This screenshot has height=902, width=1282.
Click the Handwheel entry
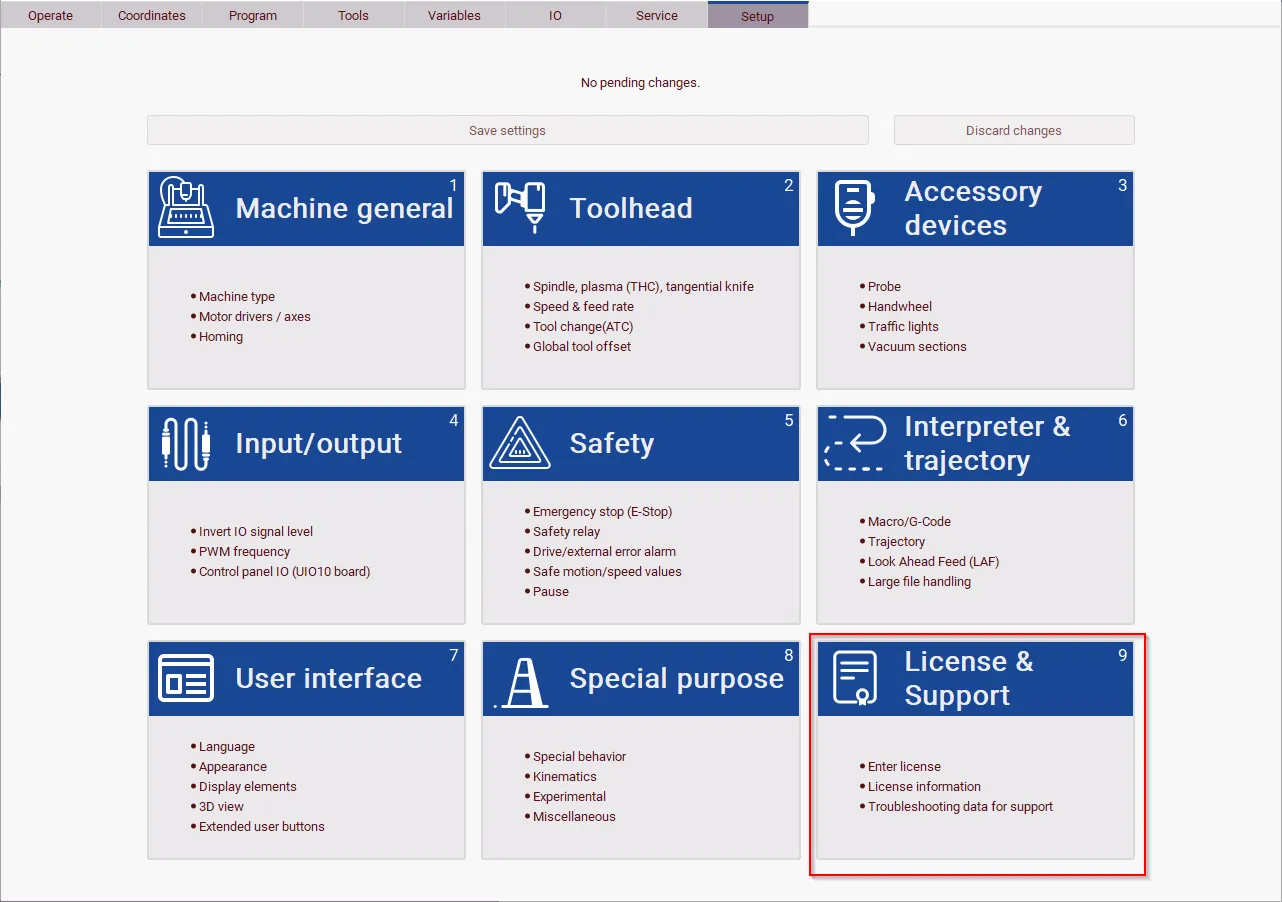[x=900, y=306]
